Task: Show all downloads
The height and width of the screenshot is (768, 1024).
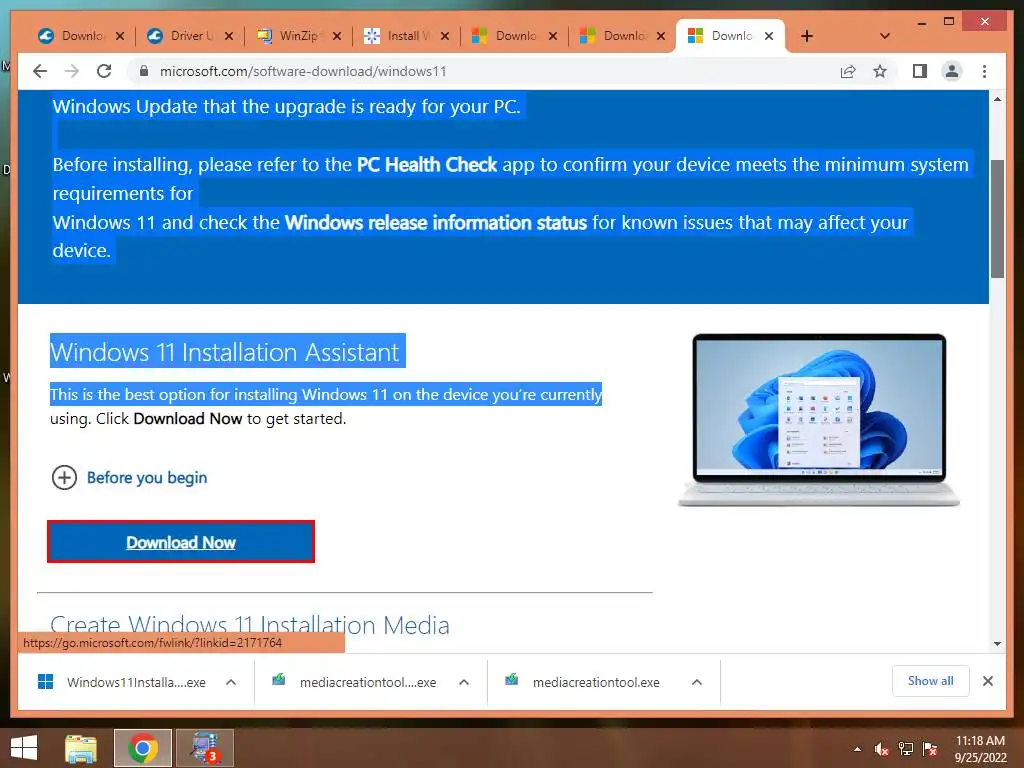Action: [931, 681]
